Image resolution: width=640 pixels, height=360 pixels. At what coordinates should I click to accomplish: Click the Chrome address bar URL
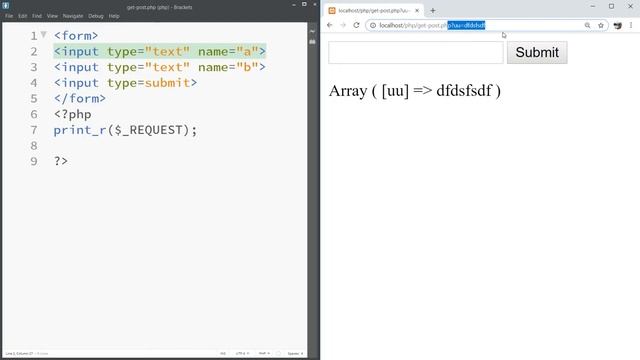[432, 25]
